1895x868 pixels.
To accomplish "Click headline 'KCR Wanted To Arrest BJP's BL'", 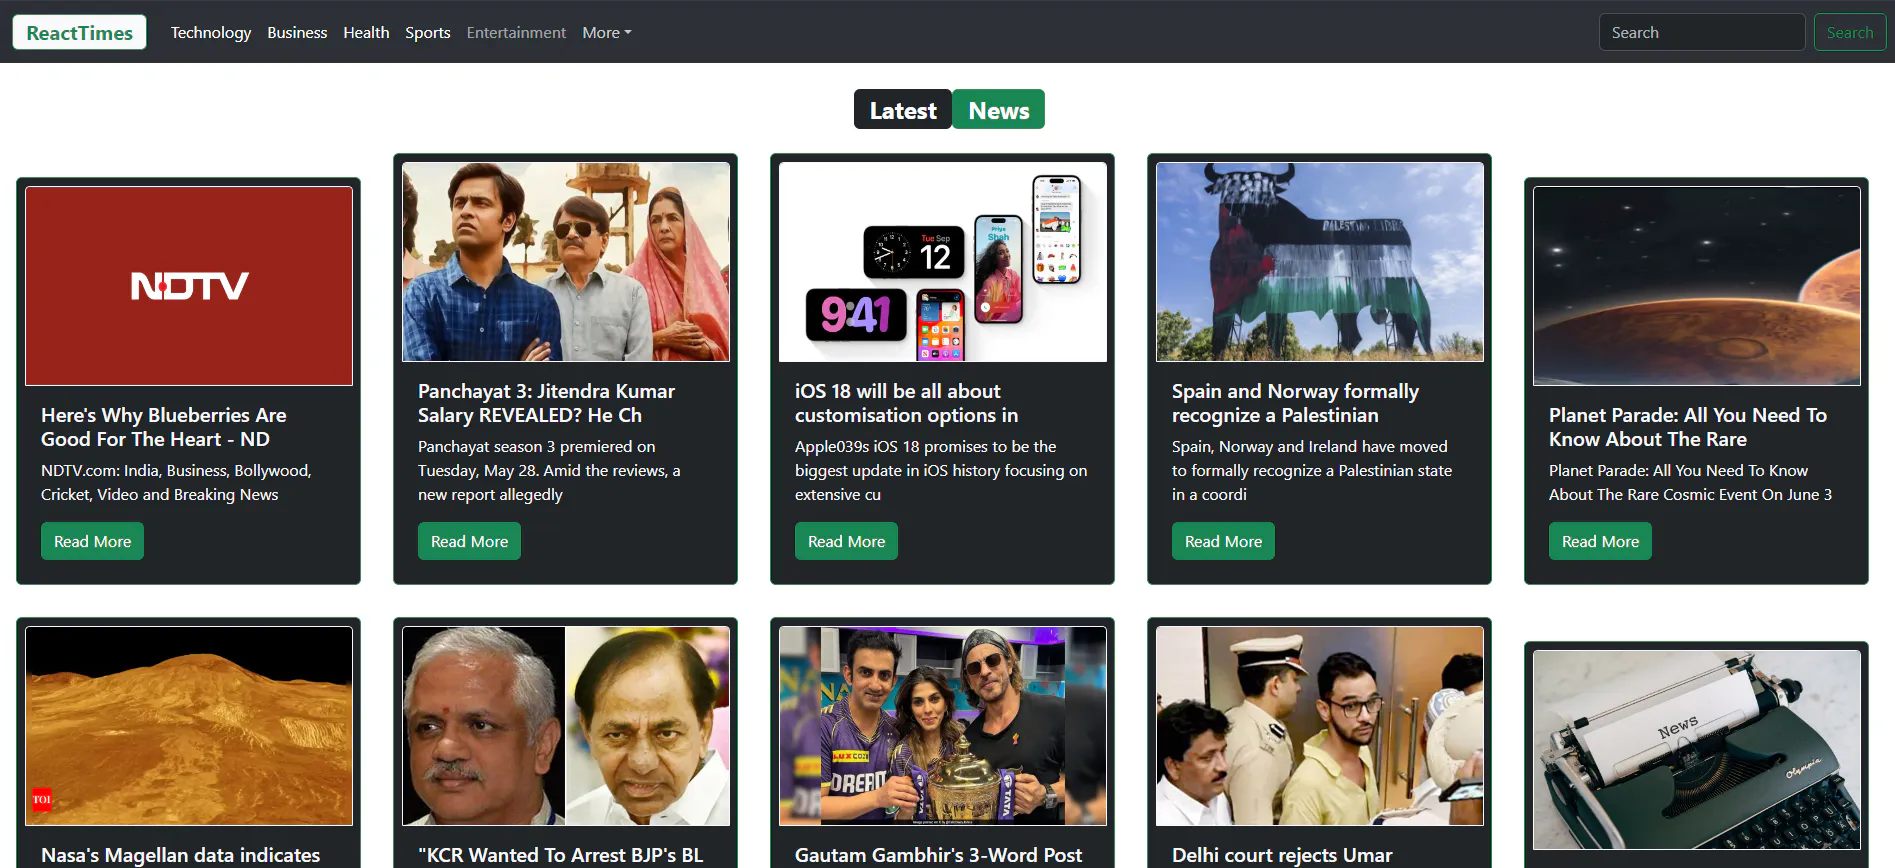I will click(x=561, y=855).
